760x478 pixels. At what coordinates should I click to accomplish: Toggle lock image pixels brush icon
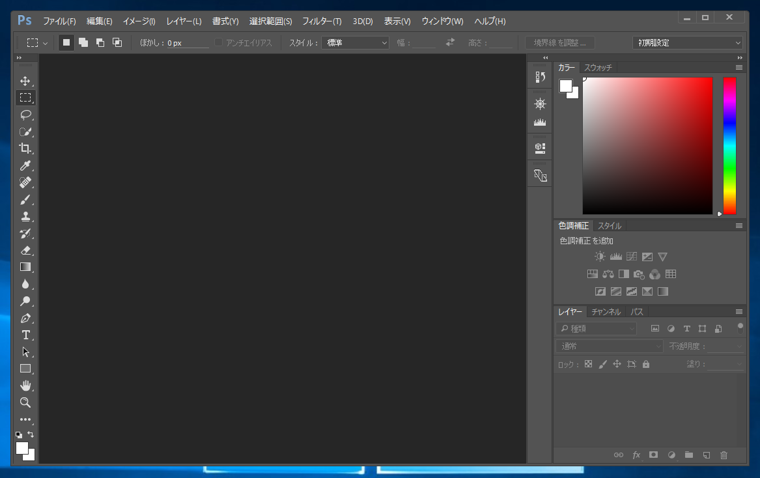tap(602, 364)
